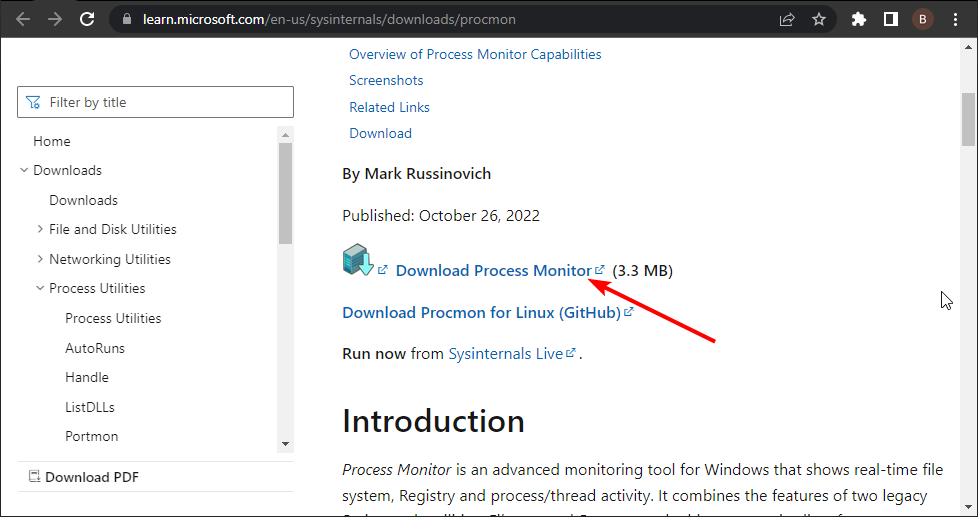Open AutoRuns page
978x517 pixels.
[95, 348]
